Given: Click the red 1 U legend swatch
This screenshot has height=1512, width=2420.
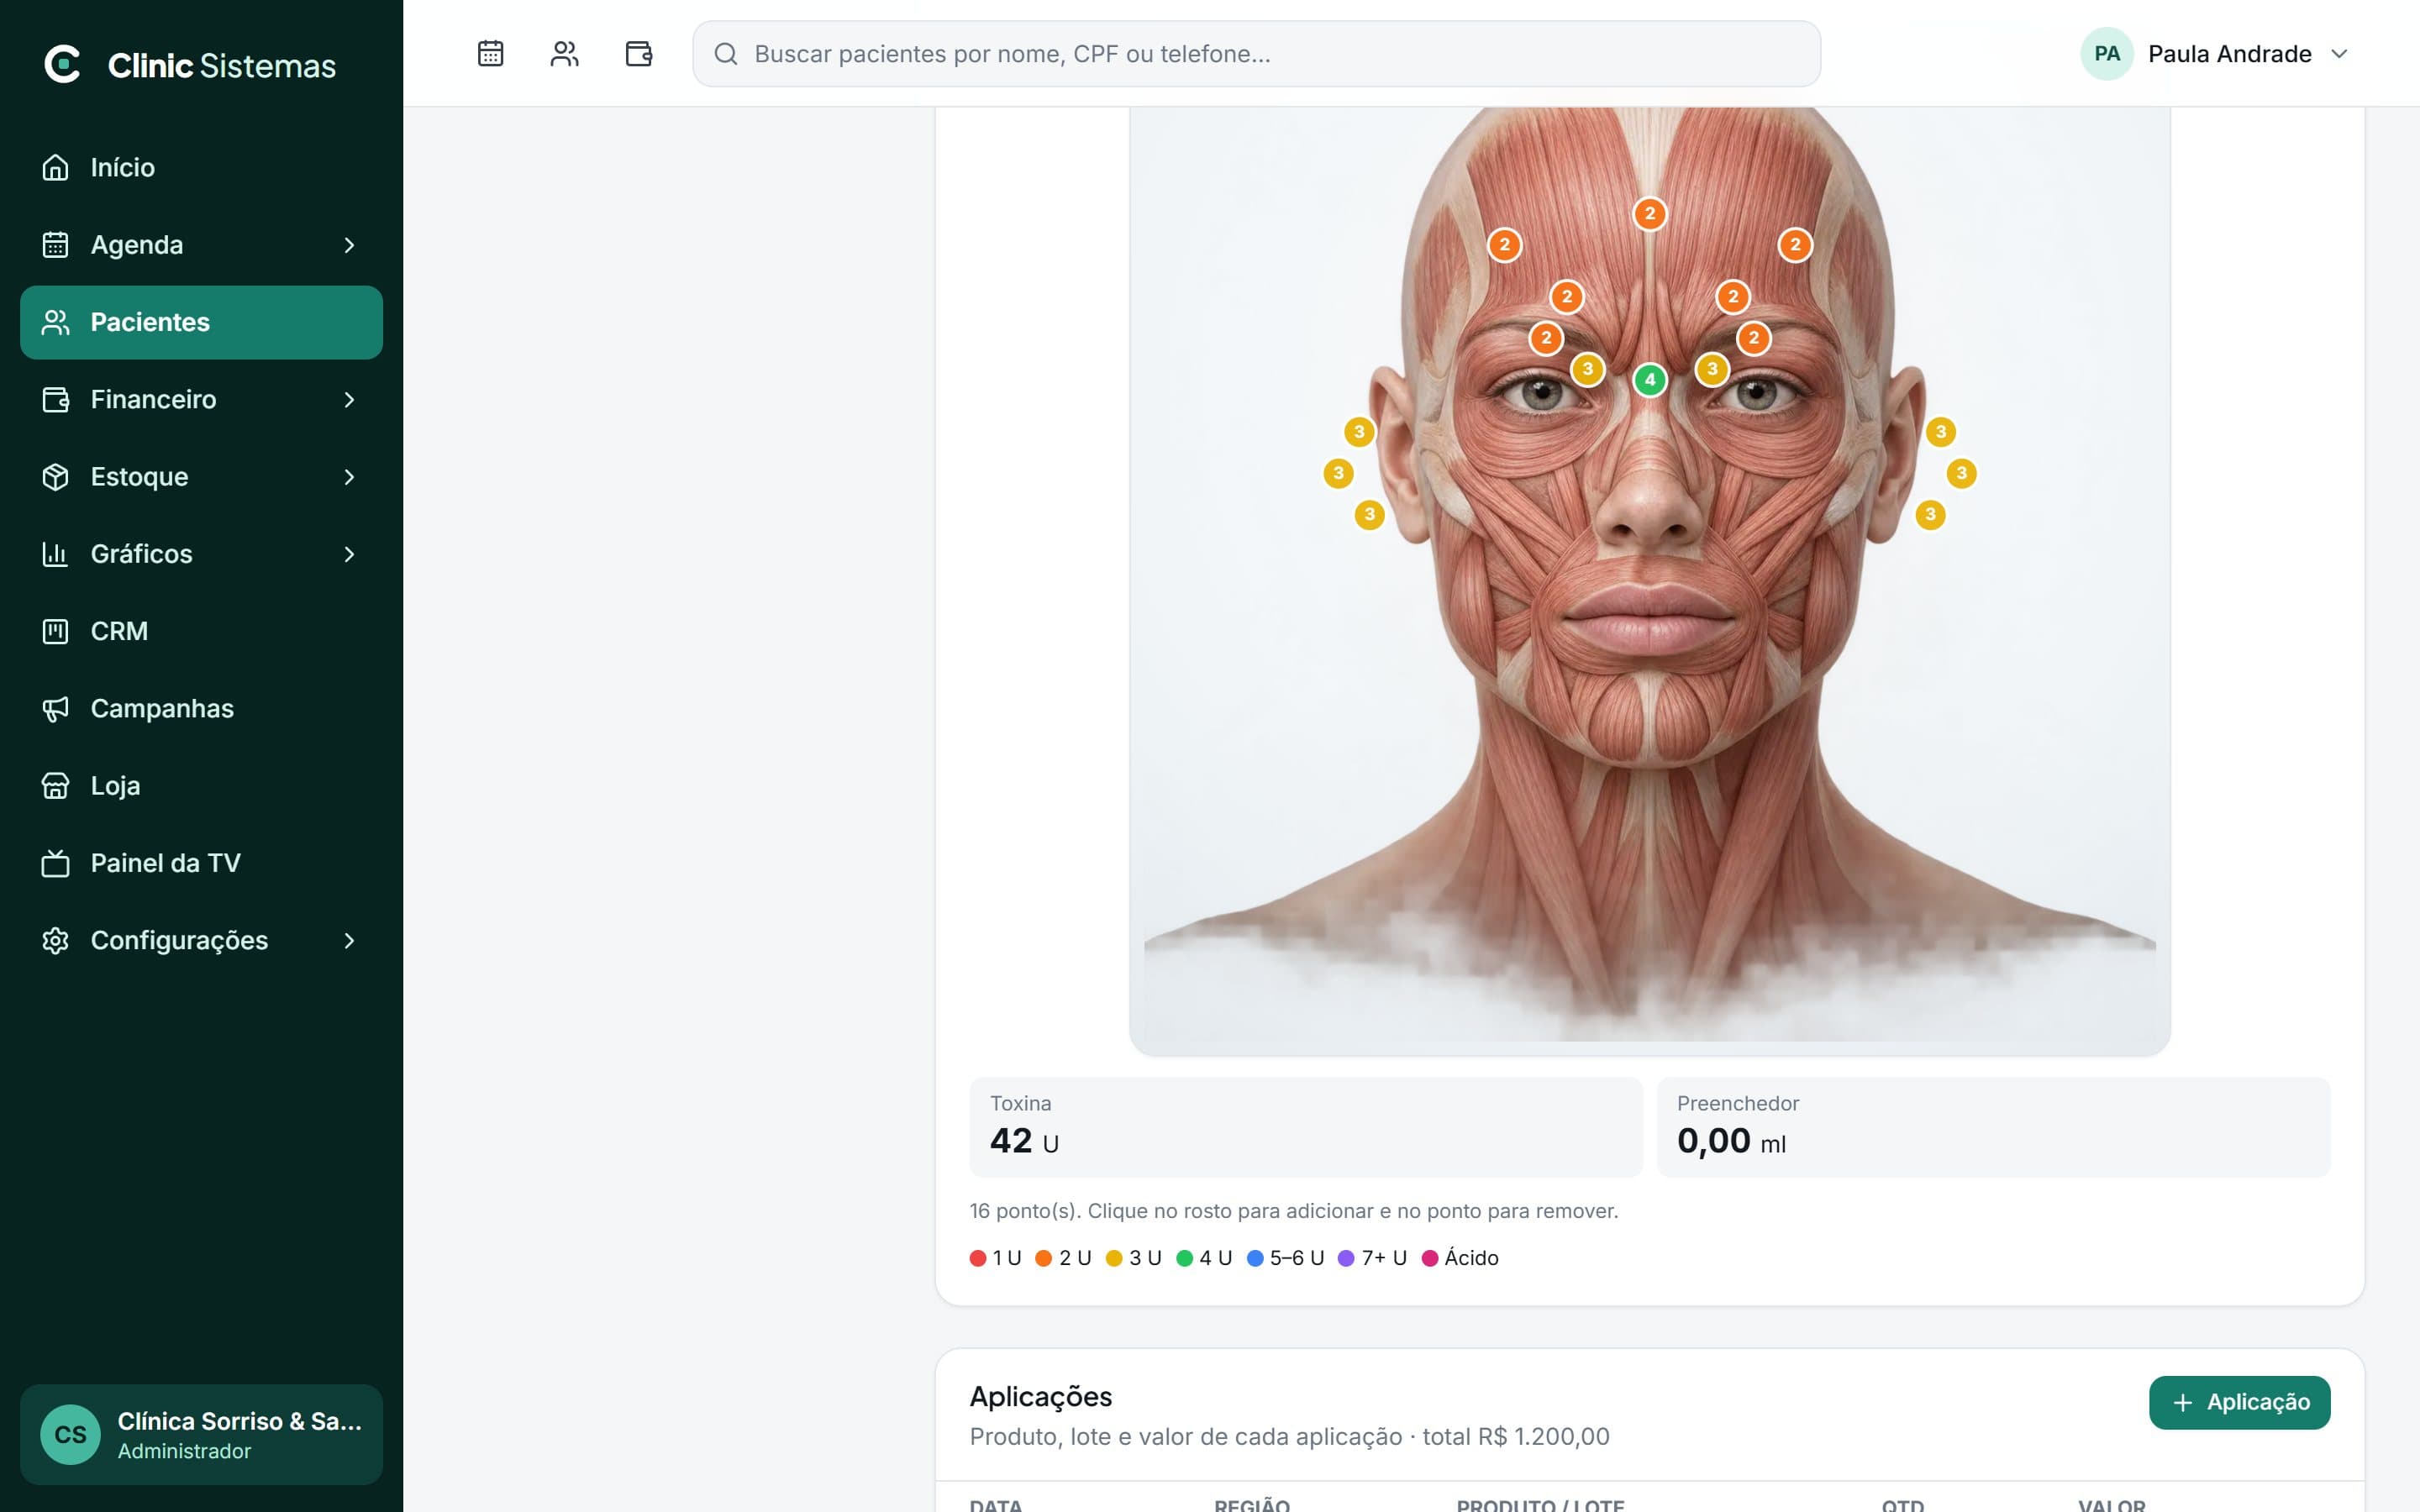Looking at the screenshot, I should click(x=978, y=1258).
